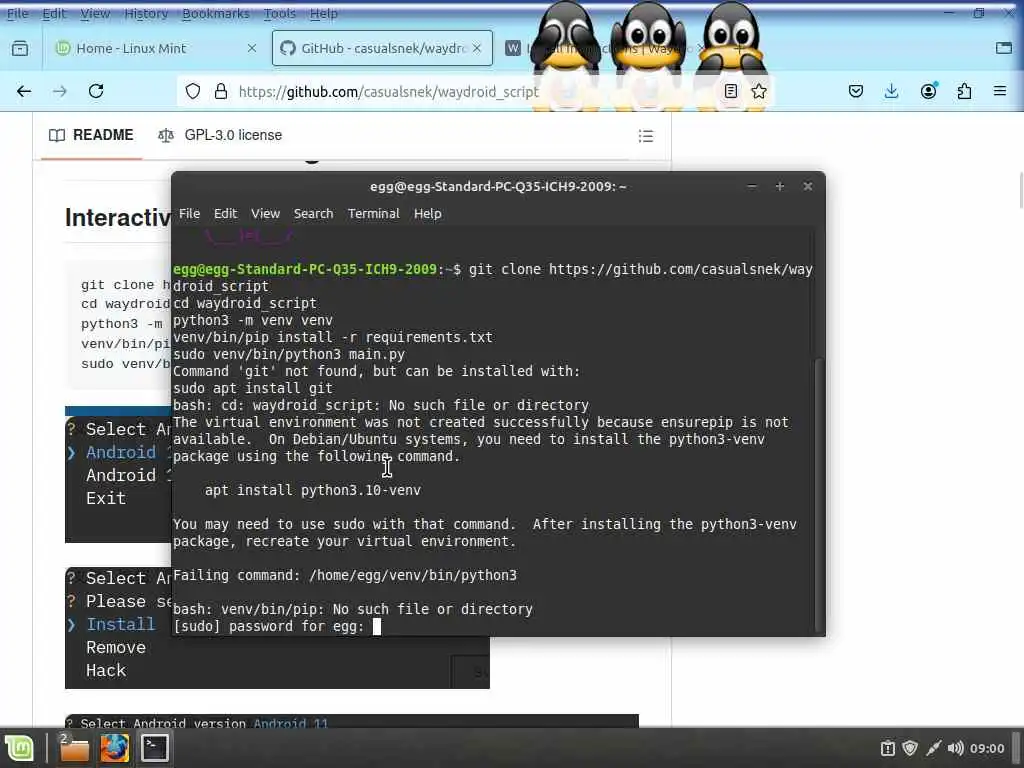Reload the GitHub page
This screenshot has width=1024, height=768.
[x=96, y=91]
